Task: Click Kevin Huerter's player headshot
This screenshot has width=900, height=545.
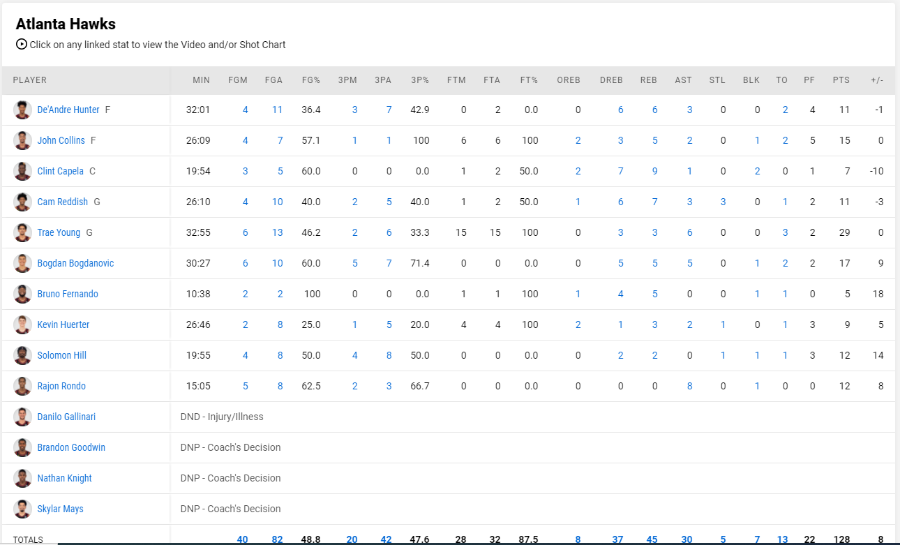Action: tap(22, 325)
